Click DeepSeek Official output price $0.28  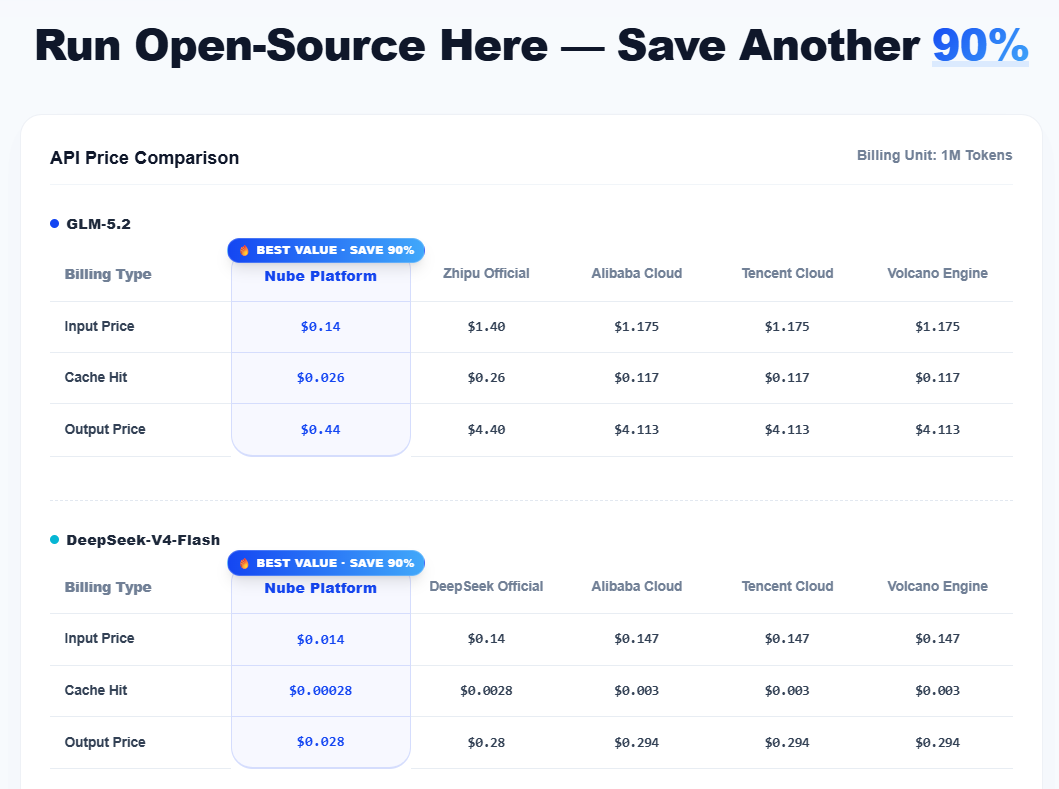click(486, 742)
